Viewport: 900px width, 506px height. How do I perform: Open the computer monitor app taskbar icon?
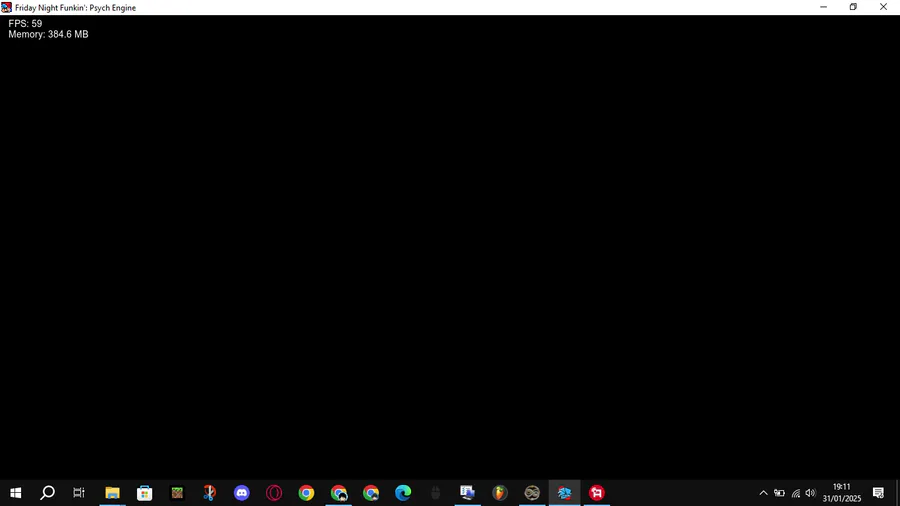(x=467, y=493)
